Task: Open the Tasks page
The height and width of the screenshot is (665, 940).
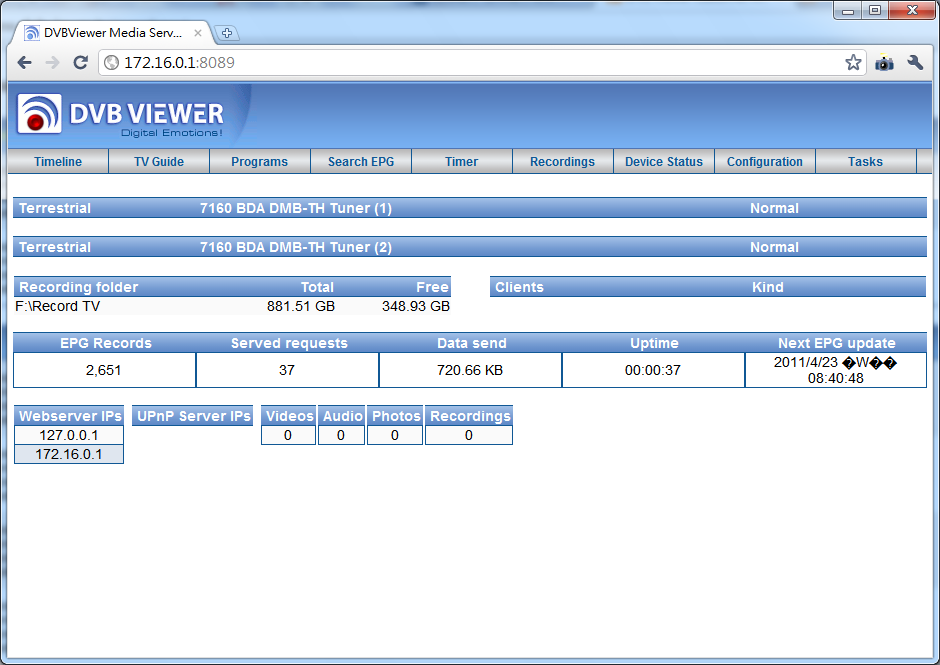Action: (865, 162)
